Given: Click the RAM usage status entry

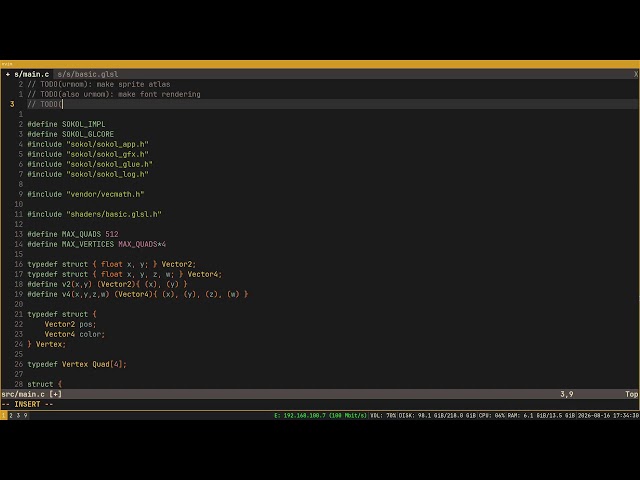Looking at the screenshot, I should point(542,416).
